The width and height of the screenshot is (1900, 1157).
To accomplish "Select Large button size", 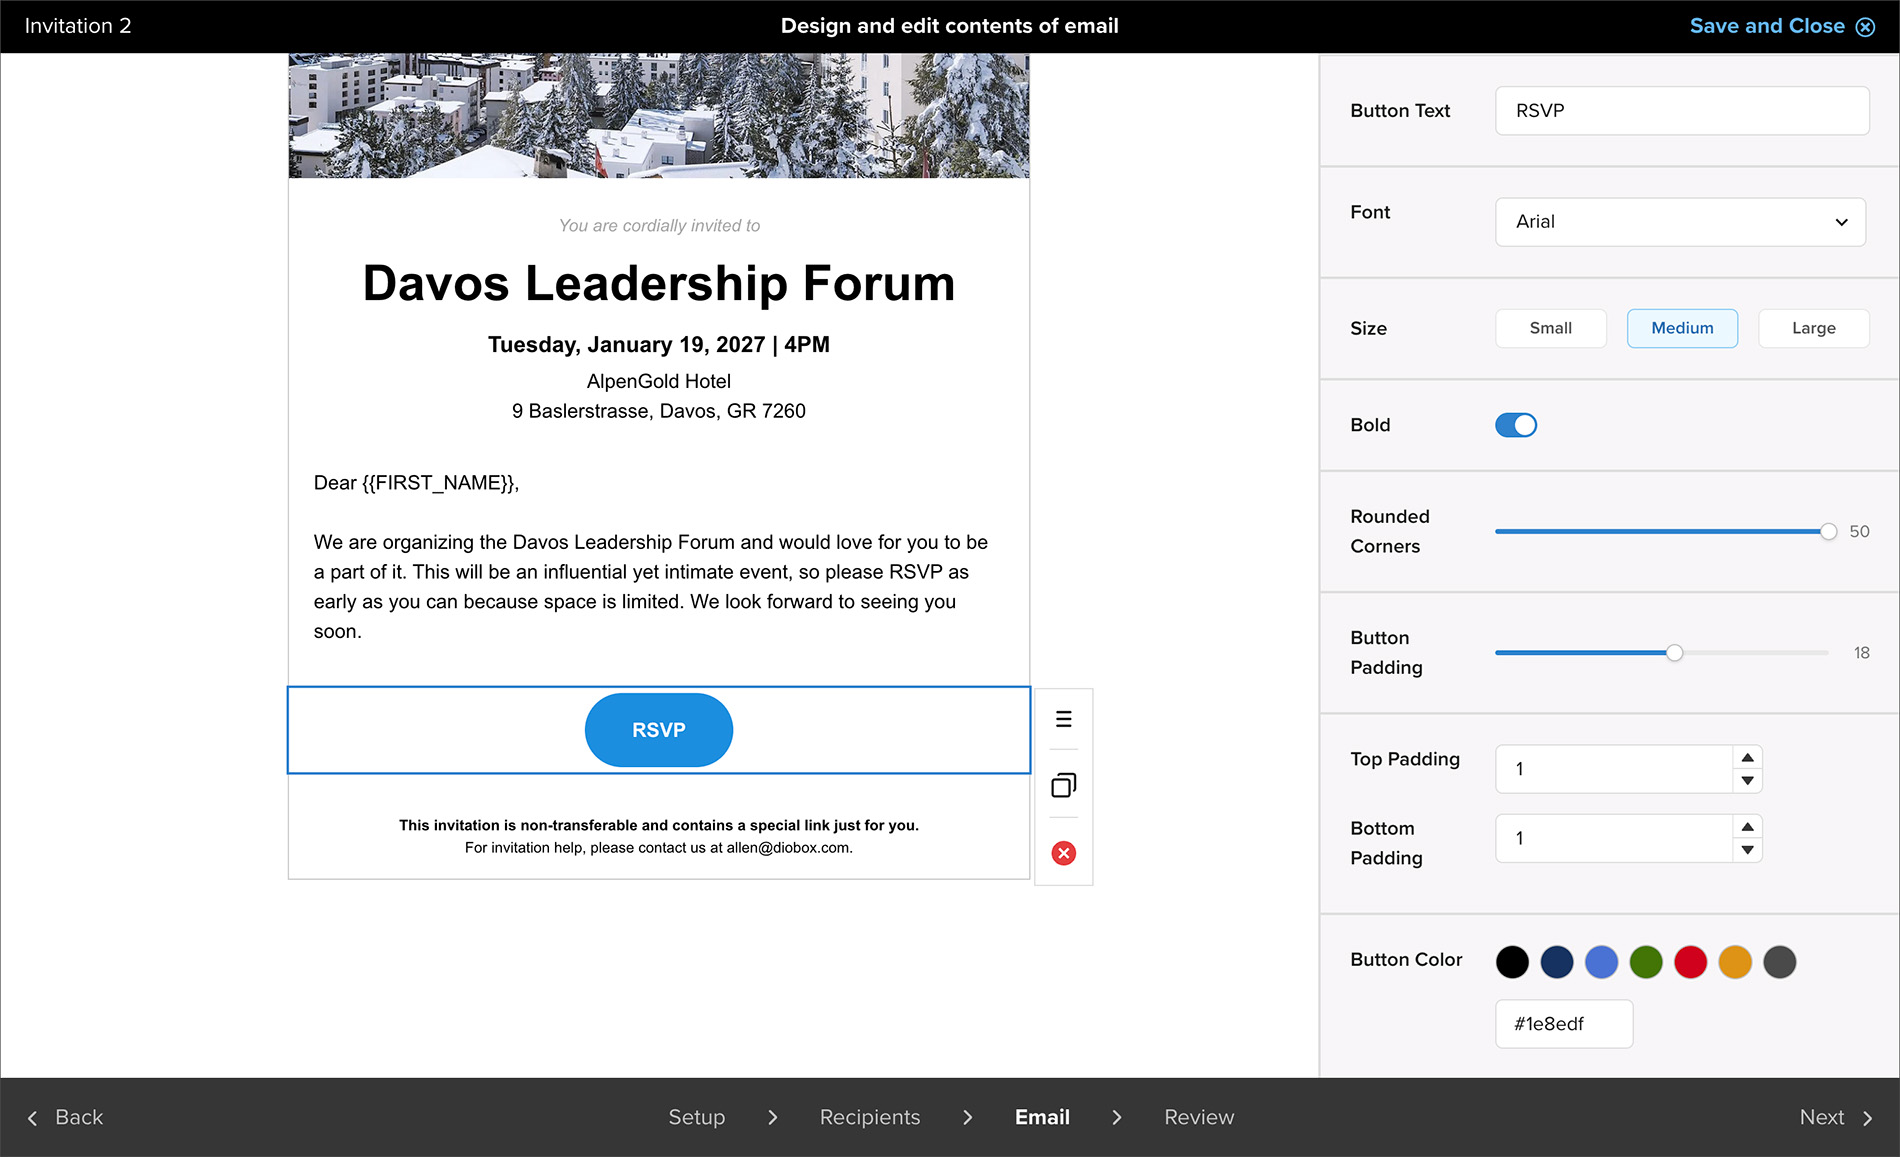I will pos(1813,328).
